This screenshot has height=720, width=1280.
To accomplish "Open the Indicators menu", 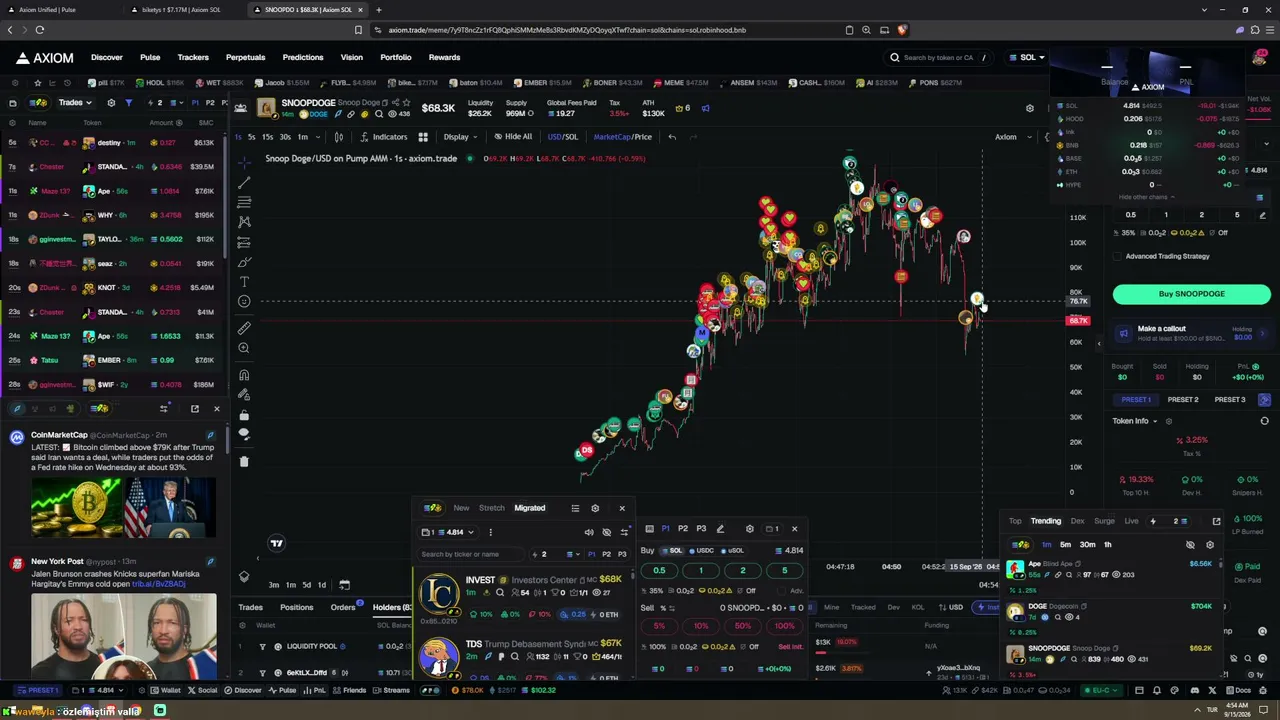I will pyautogui.click(x=384, y=137).
